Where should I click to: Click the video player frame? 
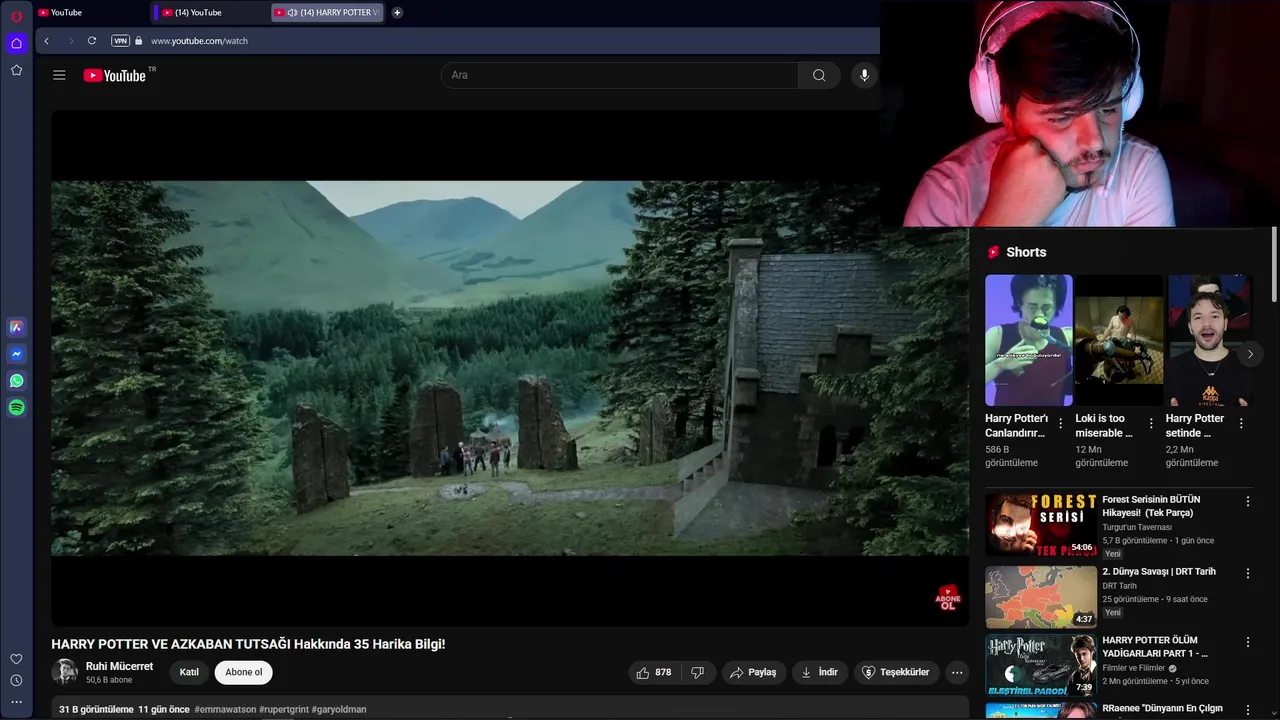[x=510, y=368]
